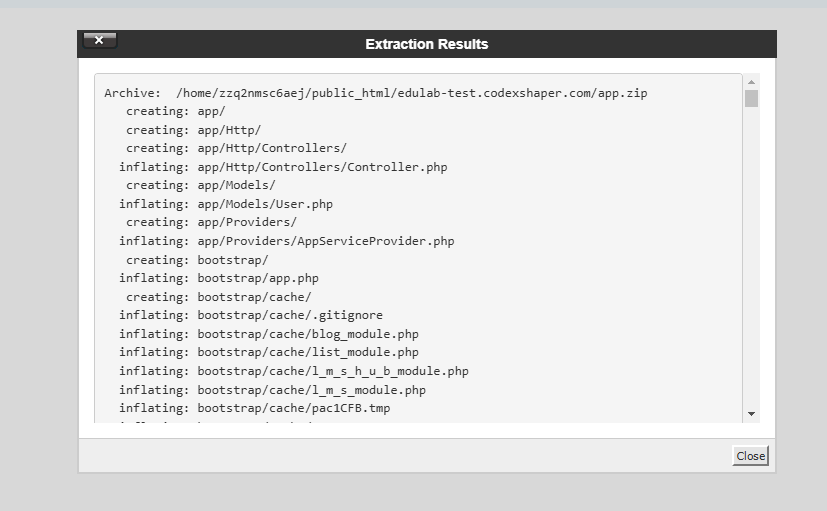The width and height of the screenshot is (827, 511).
Task: Click the bootstrap/app.php inflating line
Action: (x=218, y=278)
